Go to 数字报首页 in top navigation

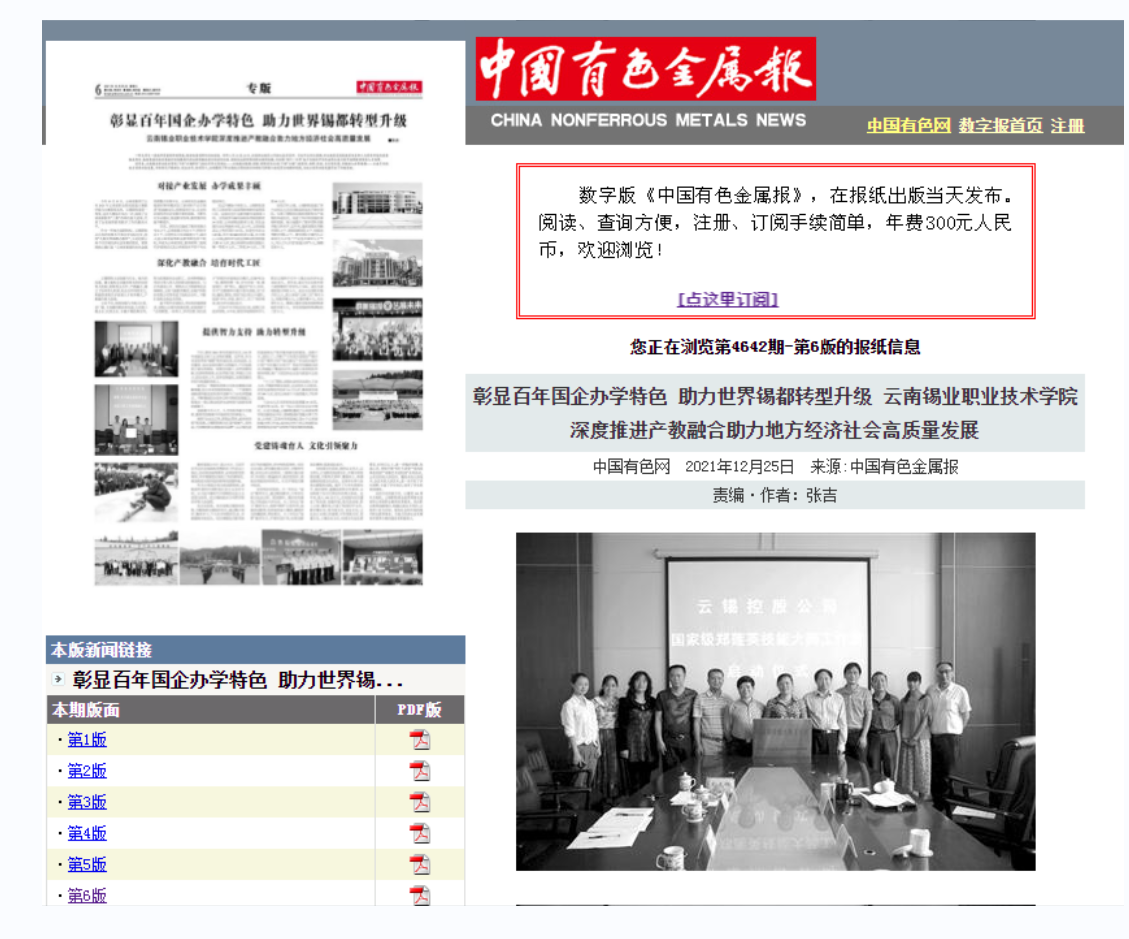click(1000, 126)
